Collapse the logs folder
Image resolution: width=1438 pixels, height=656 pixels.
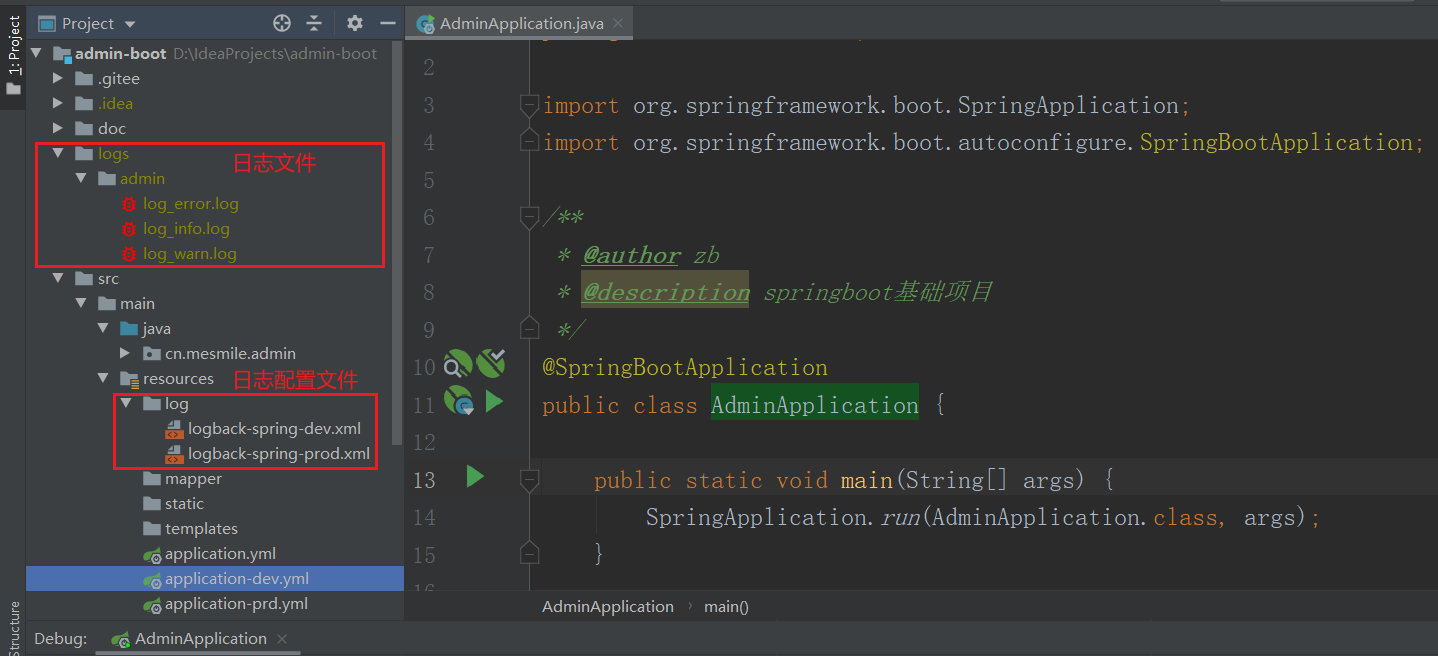point(58,153)
